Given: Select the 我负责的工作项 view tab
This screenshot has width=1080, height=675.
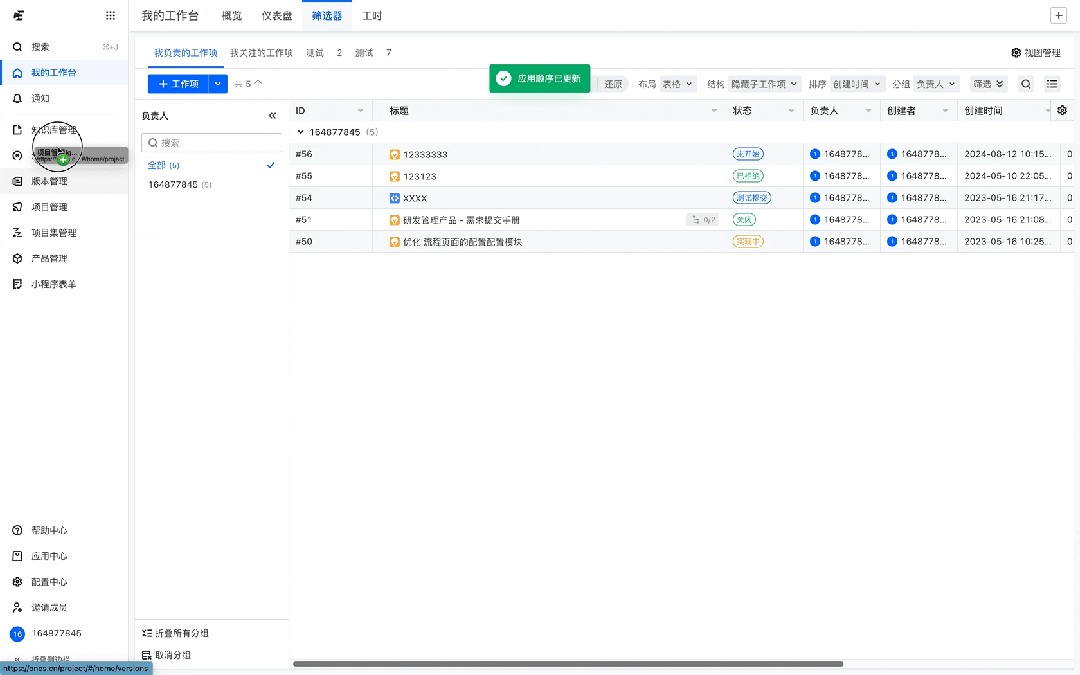Looking at the screenshot, I should click(186, 53).
